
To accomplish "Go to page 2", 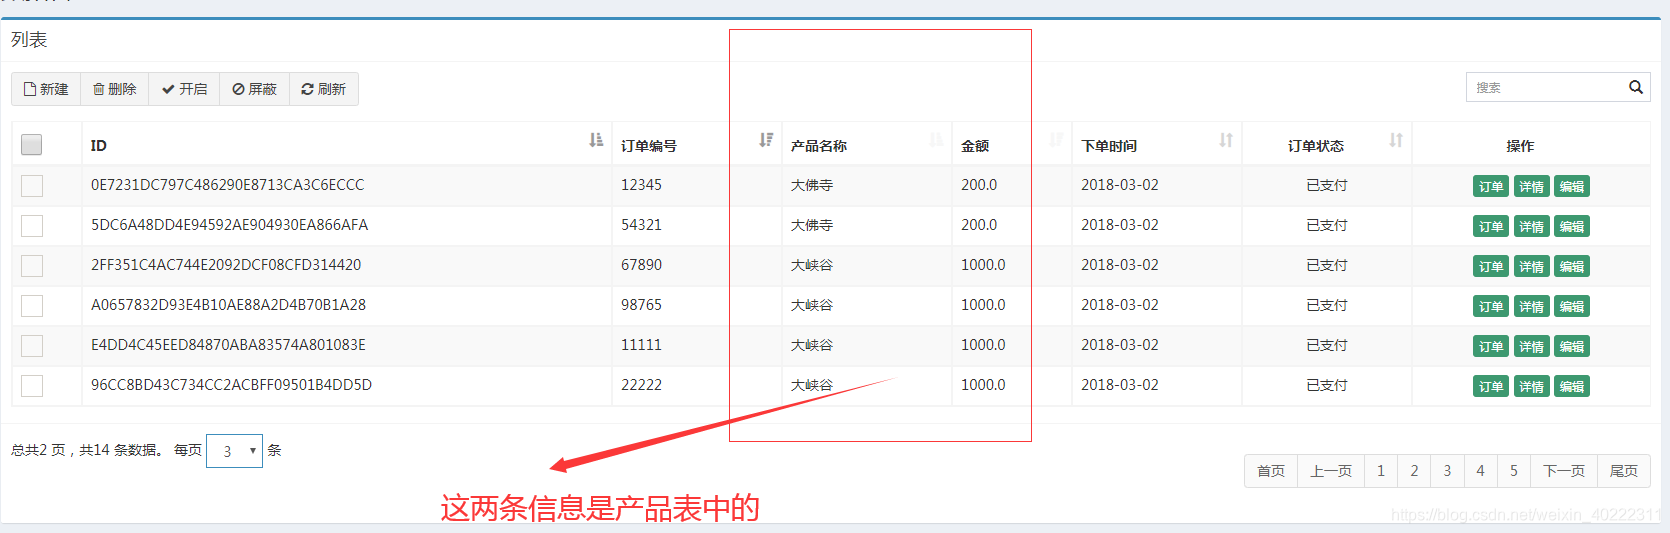I will point(1414,471).
